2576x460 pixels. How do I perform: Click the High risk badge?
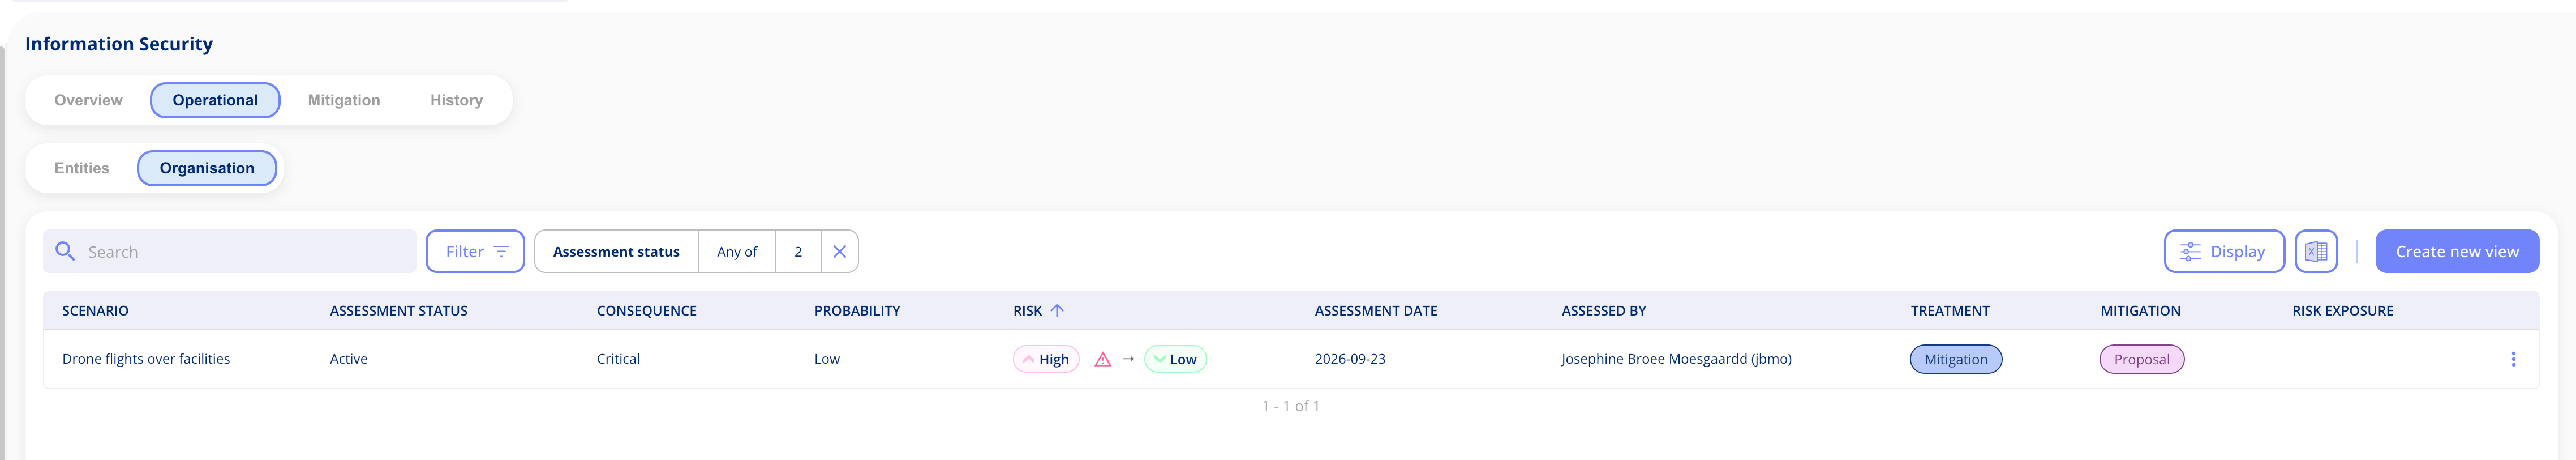(x=1045, y=359)
